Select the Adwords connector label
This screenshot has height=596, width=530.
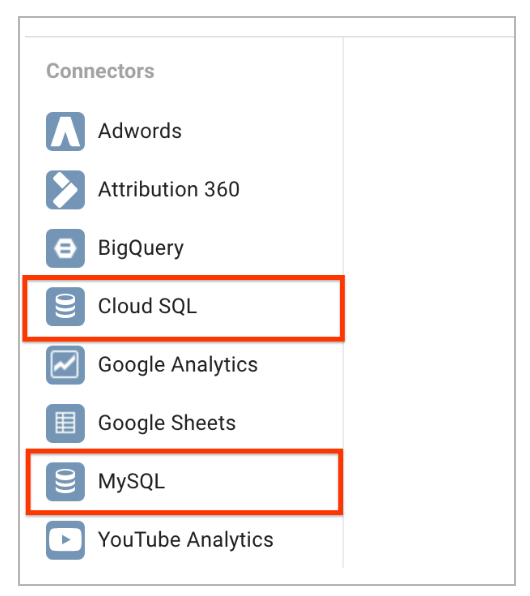point(140,131)
